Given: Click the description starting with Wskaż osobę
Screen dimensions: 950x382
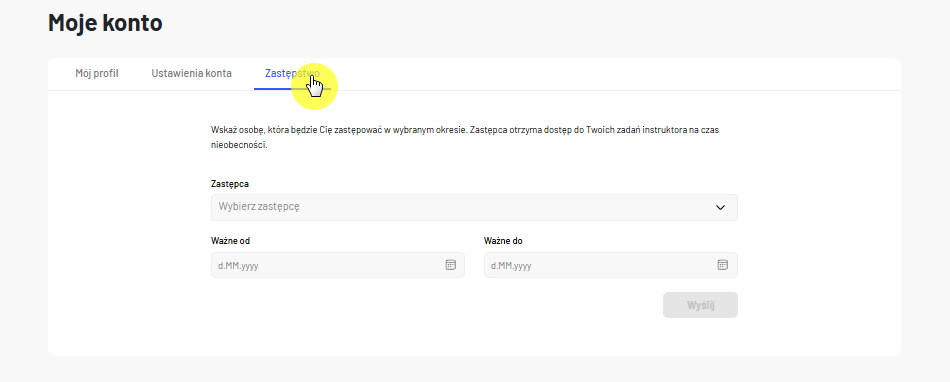Looking at the screenshot, I should (465, 138).
